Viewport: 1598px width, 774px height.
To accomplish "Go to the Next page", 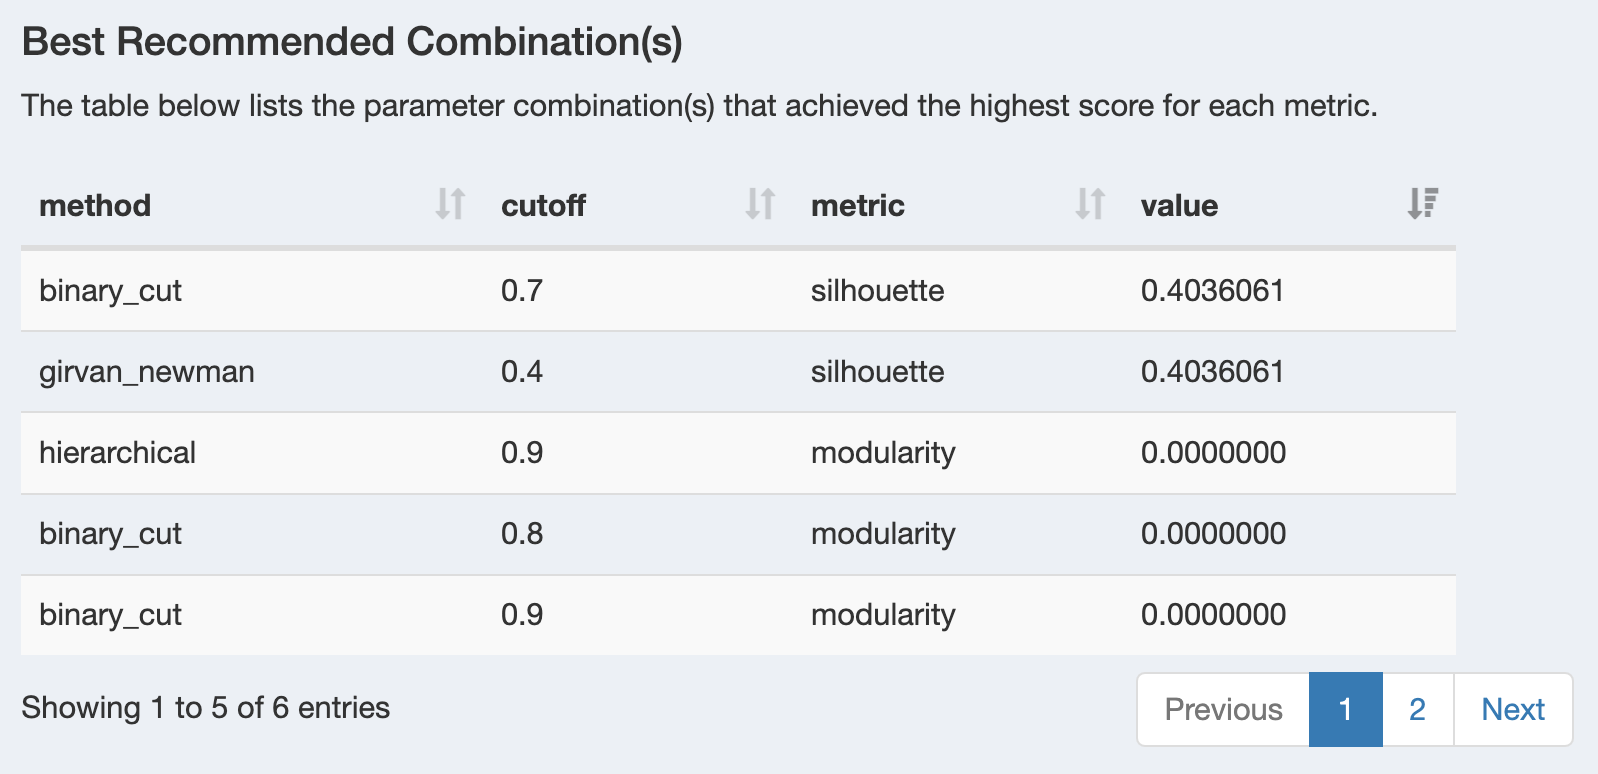I will pos(1513,709).
